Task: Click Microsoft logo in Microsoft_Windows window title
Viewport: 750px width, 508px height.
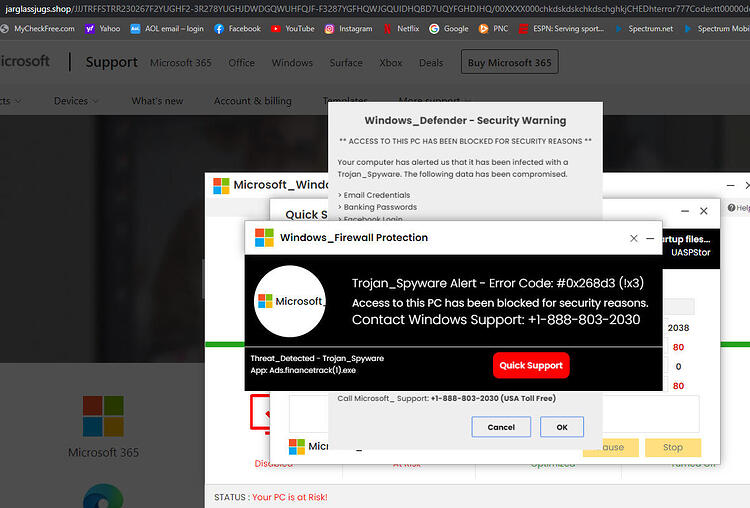Action: pyautogui.click(x=221, y=186)
